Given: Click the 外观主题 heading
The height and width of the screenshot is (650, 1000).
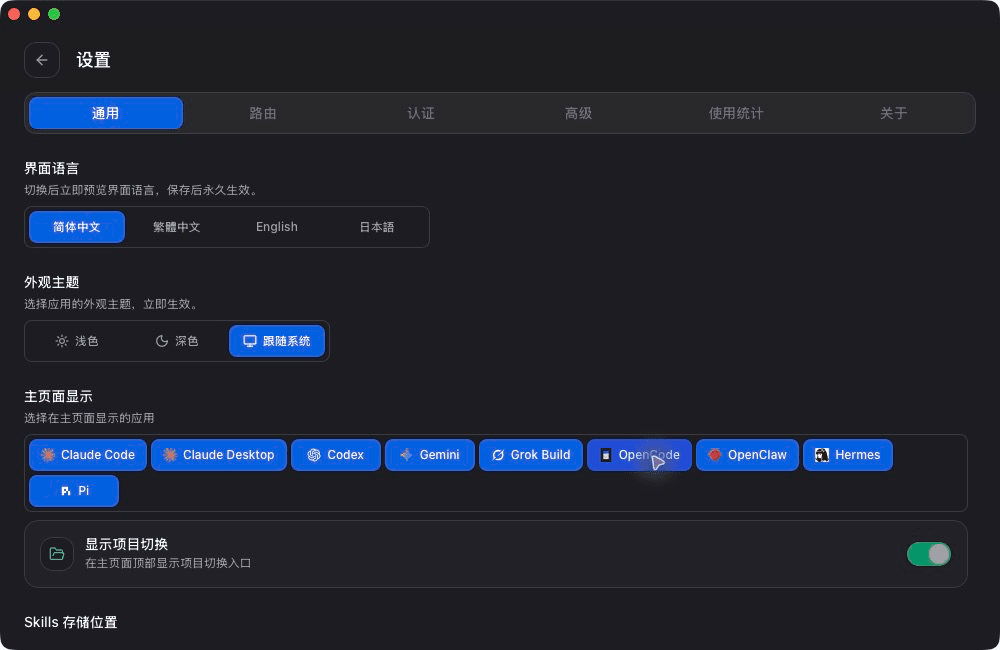Looking at the screenshot, I should (52, 282).
